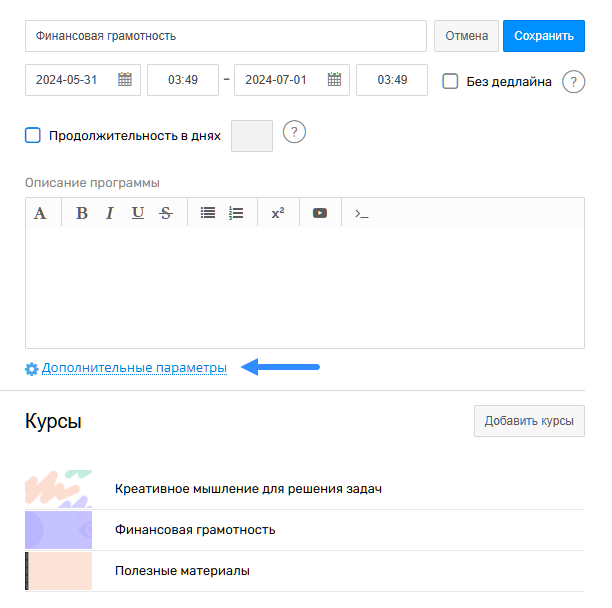Insert a video with the play icon
612x608 pixels.
click(320, 213)
